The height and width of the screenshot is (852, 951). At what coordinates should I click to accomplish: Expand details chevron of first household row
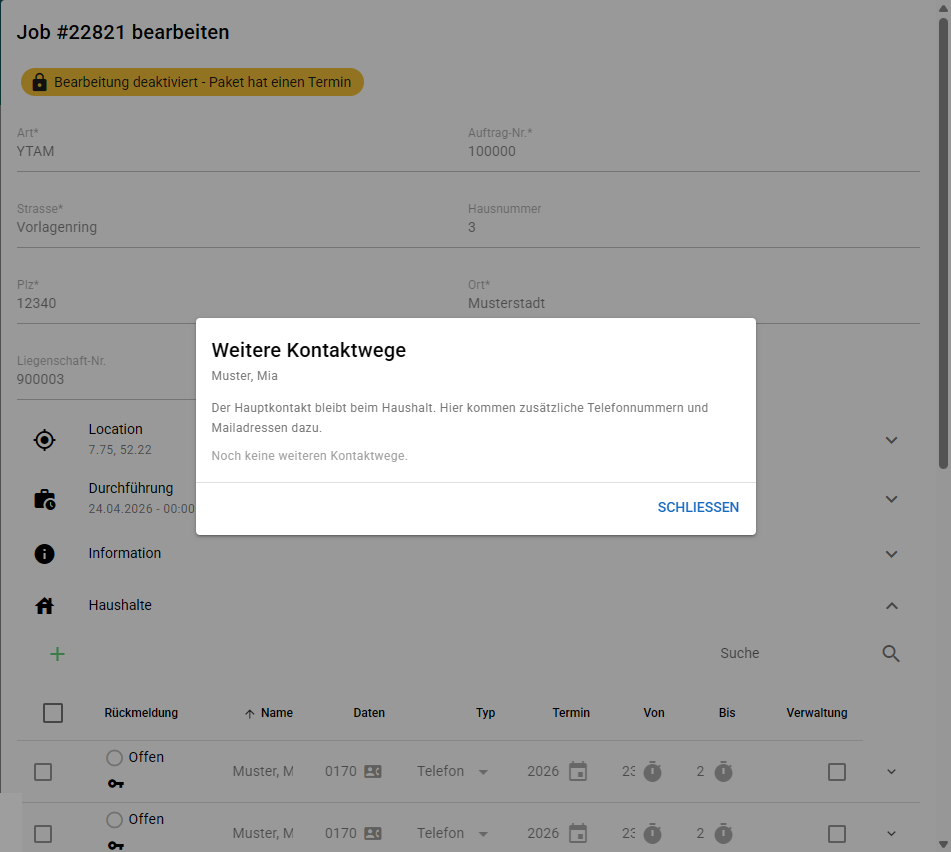coord(891,772)
